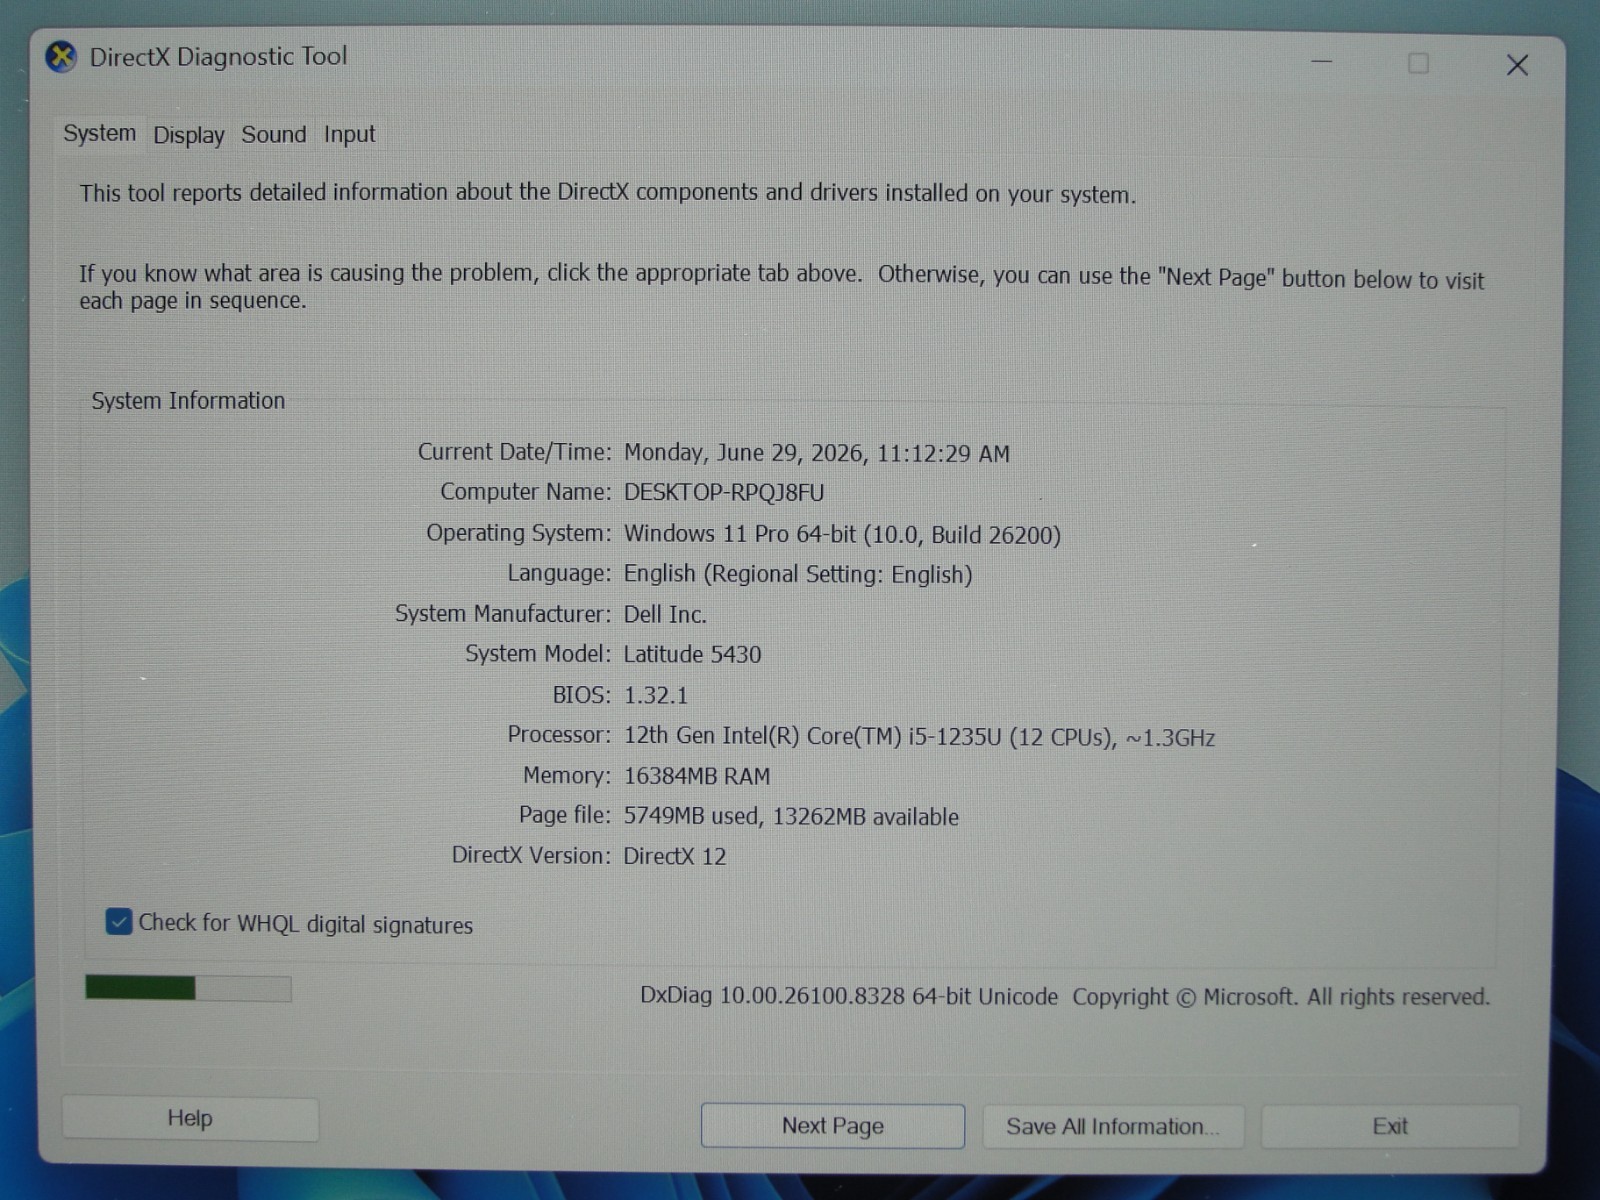Open the Help button
This screenshot has width=1600, height=1200.
pos(190,1118)
